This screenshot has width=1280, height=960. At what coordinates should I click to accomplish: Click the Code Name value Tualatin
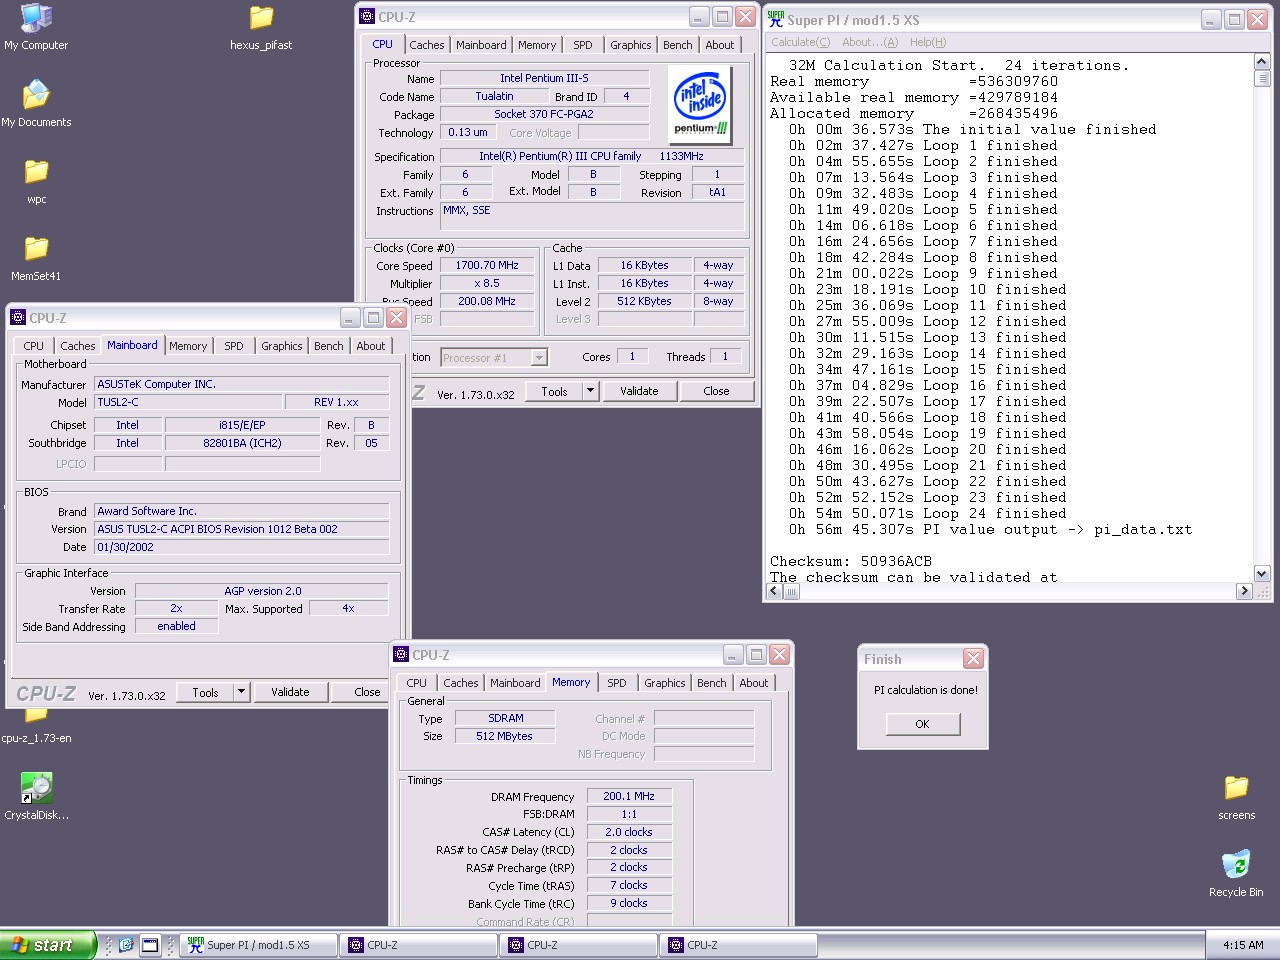coord(494,96)
